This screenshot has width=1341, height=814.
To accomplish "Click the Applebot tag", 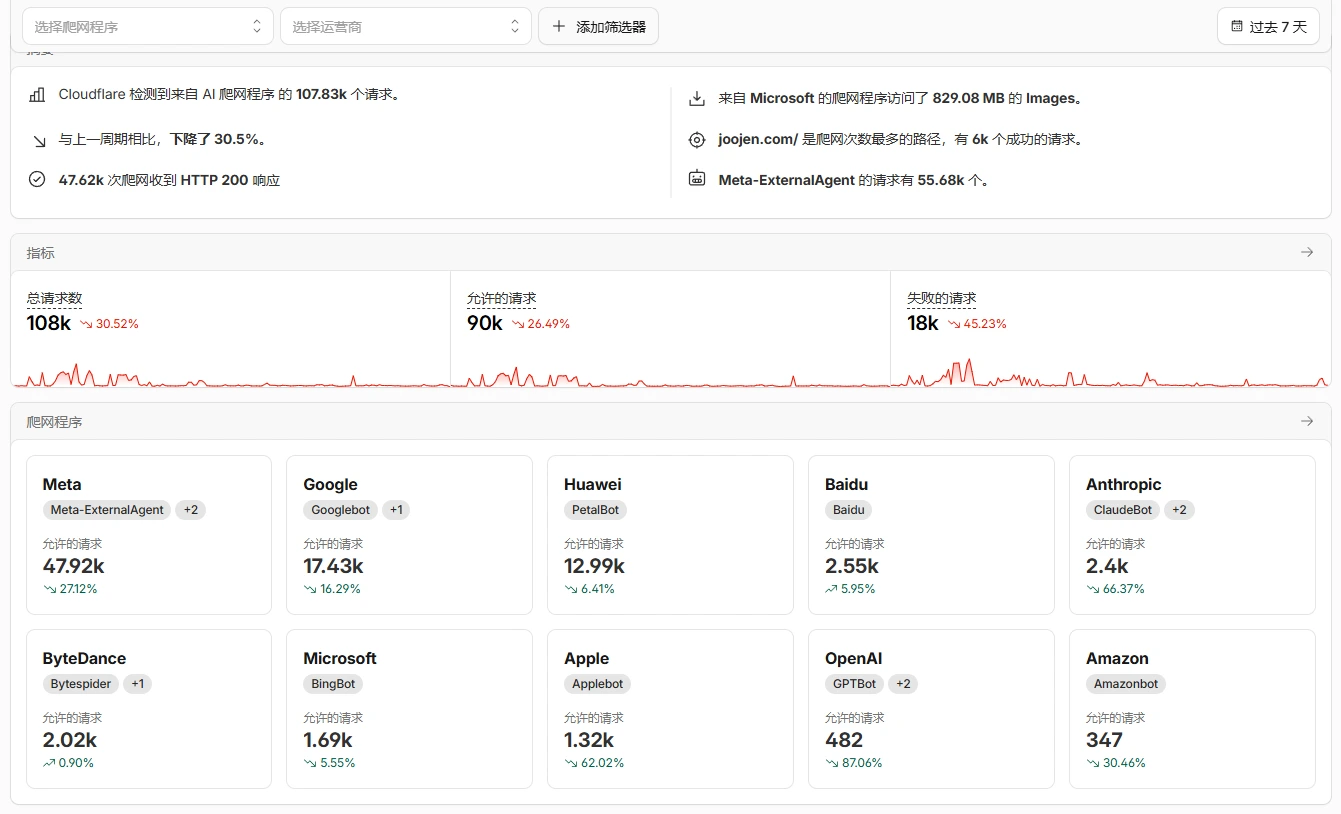I will click(597, 684).
